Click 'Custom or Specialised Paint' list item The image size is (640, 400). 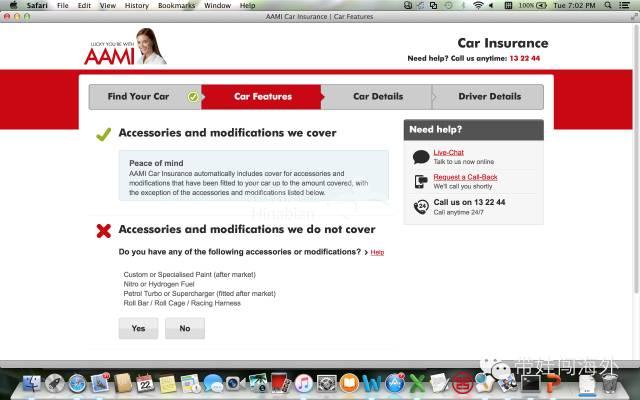tap(189, 275)
